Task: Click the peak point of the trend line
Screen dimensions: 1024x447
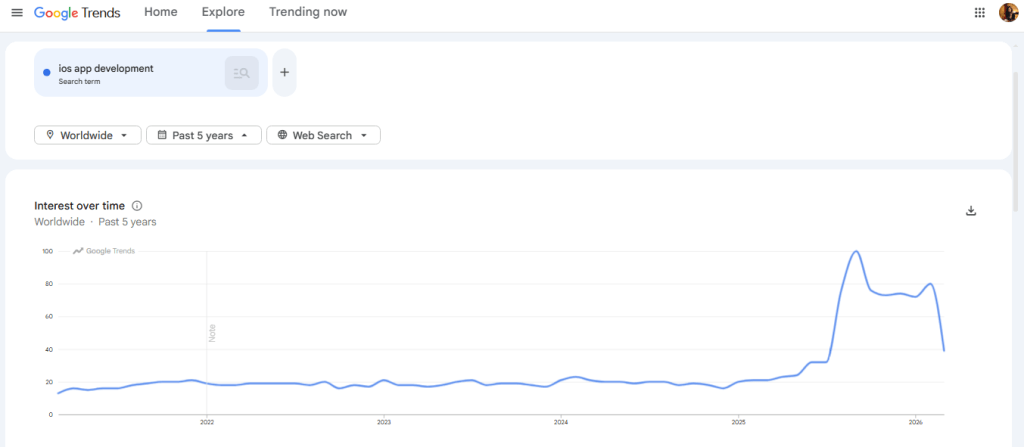Action: [x=856, y=251]
